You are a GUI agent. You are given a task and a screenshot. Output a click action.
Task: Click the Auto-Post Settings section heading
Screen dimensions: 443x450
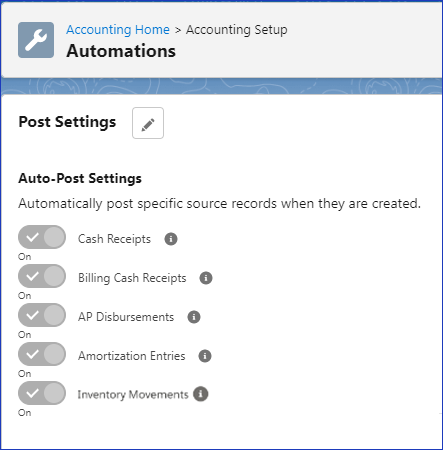tap(80, 178)
